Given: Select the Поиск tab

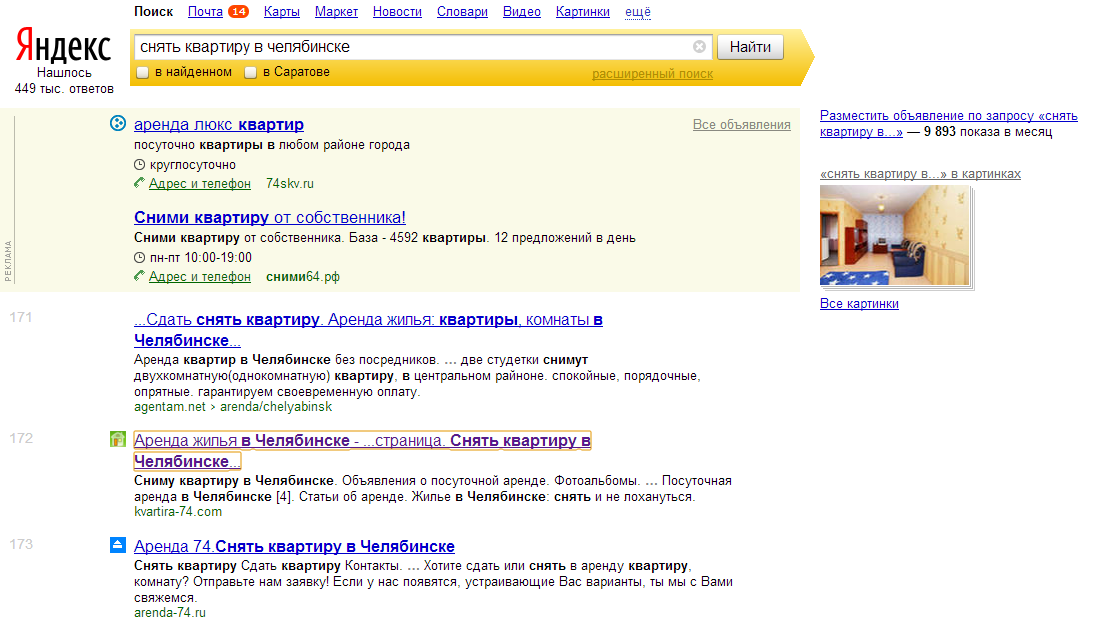Looking at the screenshot, I should 154,11.
